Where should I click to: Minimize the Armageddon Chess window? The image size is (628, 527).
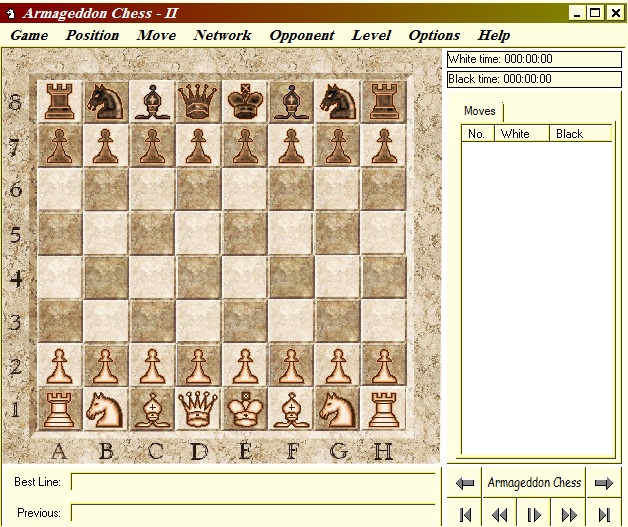coord(577,13)
